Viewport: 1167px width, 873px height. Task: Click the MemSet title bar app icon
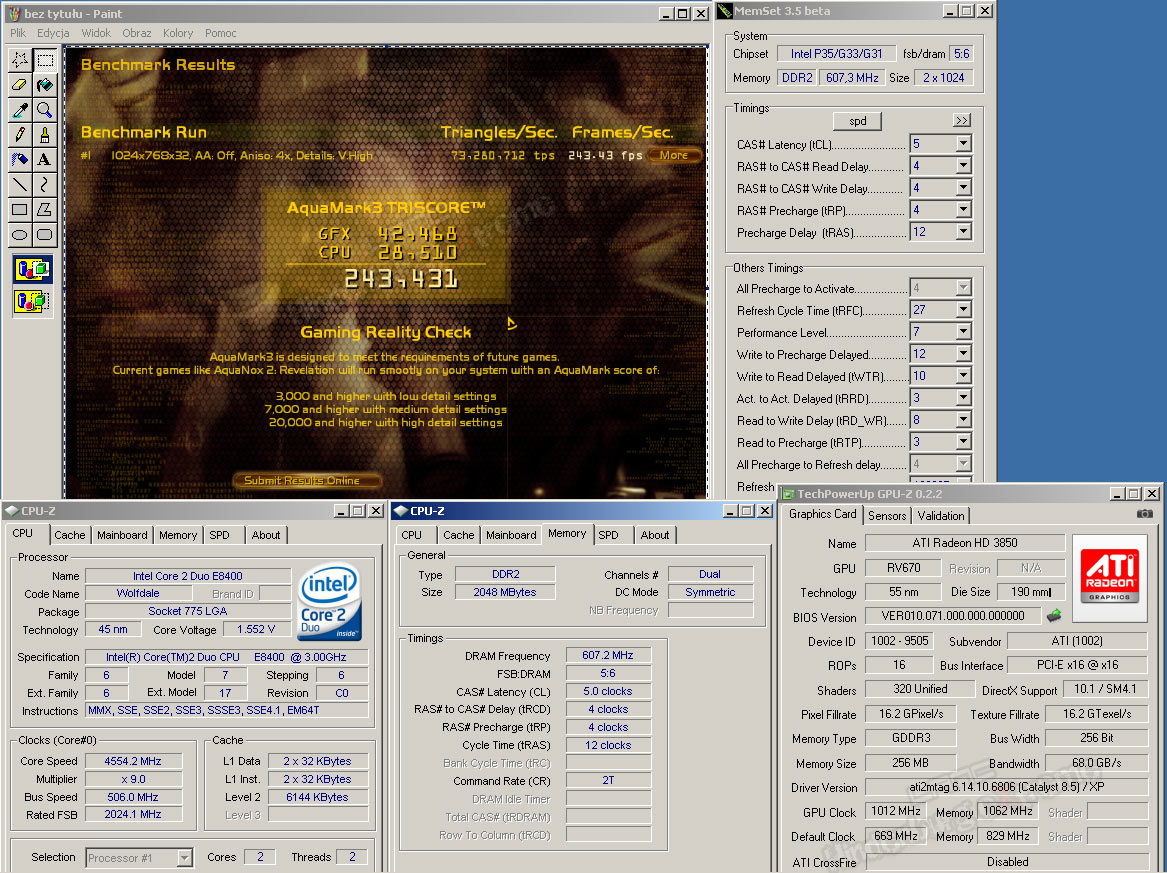(724, 11)
